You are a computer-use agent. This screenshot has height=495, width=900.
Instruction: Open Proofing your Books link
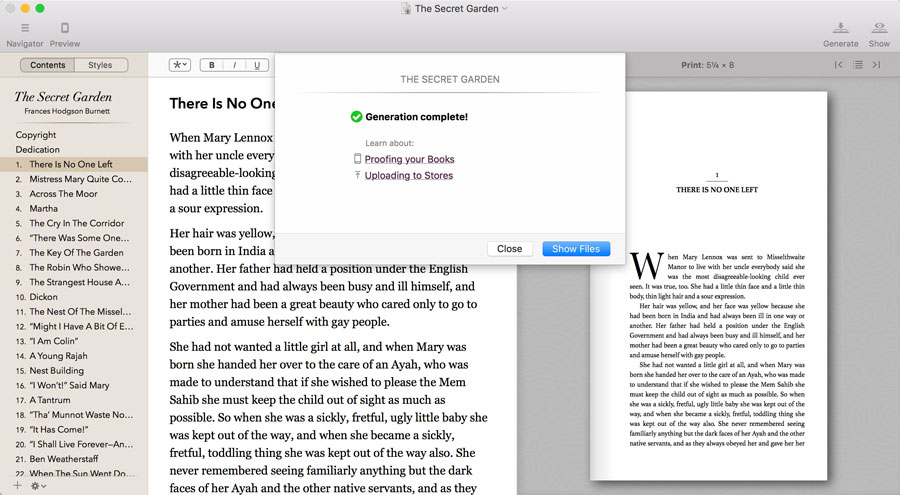pos(409,159)
